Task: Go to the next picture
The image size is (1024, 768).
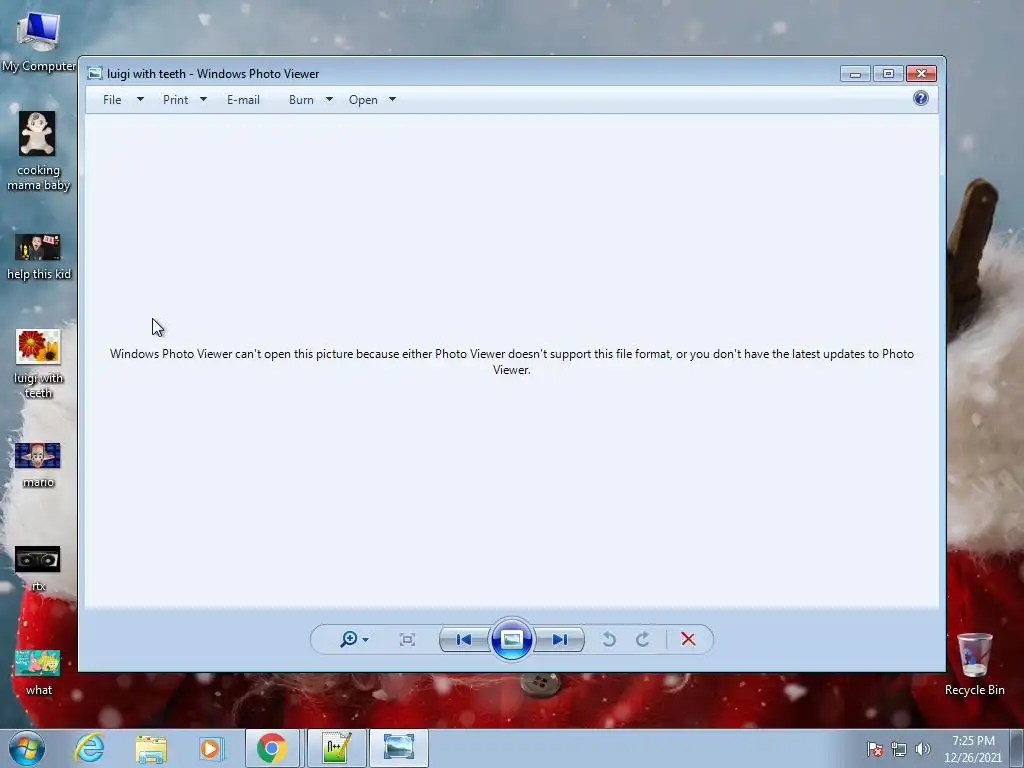Action: (x=560, y=639)
